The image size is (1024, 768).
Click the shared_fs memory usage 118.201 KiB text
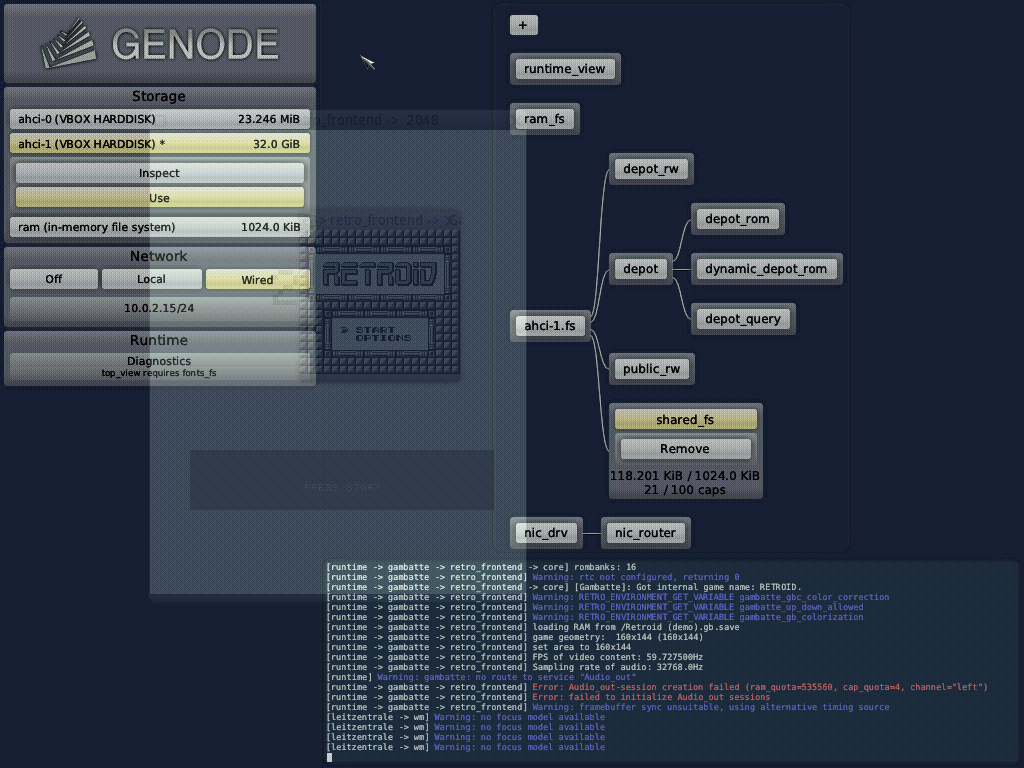684,475
